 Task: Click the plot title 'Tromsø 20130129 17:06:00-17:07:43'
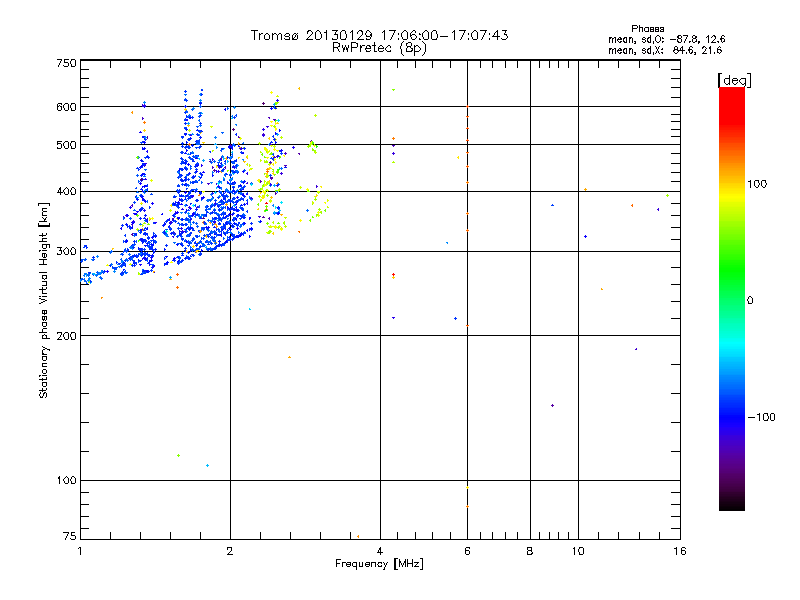click(379, 35)
